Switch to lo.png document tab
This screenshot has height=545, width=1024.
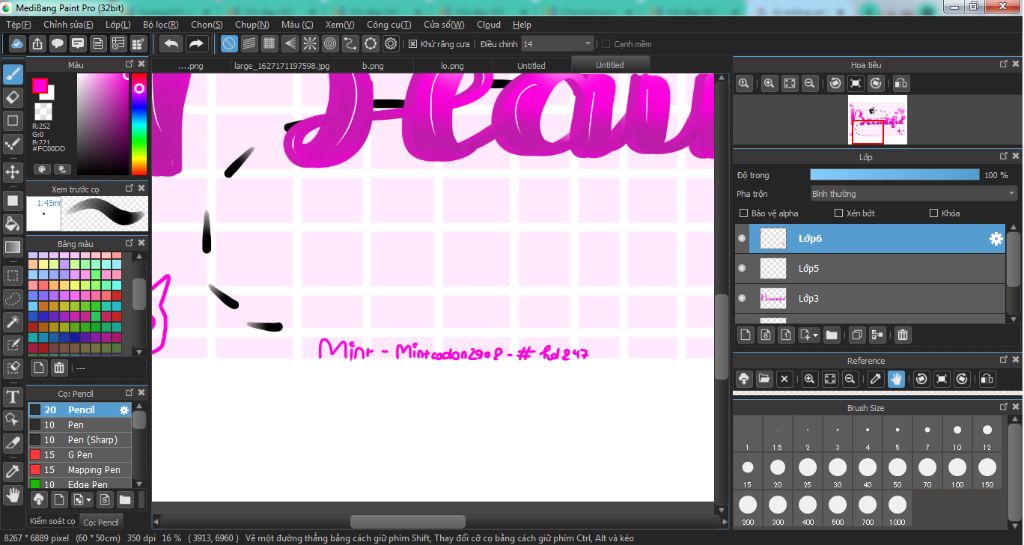[x=452, y=66]
